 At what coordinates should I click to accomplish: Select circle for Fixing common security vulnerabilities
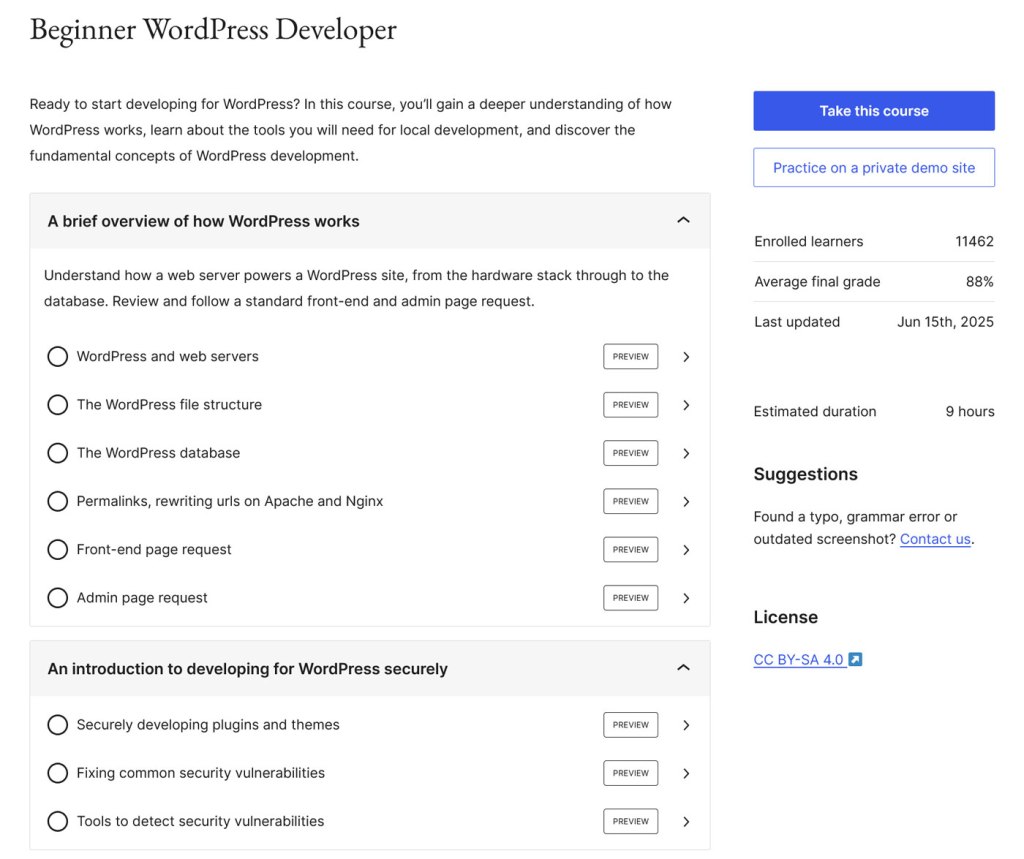click(58, 773)
